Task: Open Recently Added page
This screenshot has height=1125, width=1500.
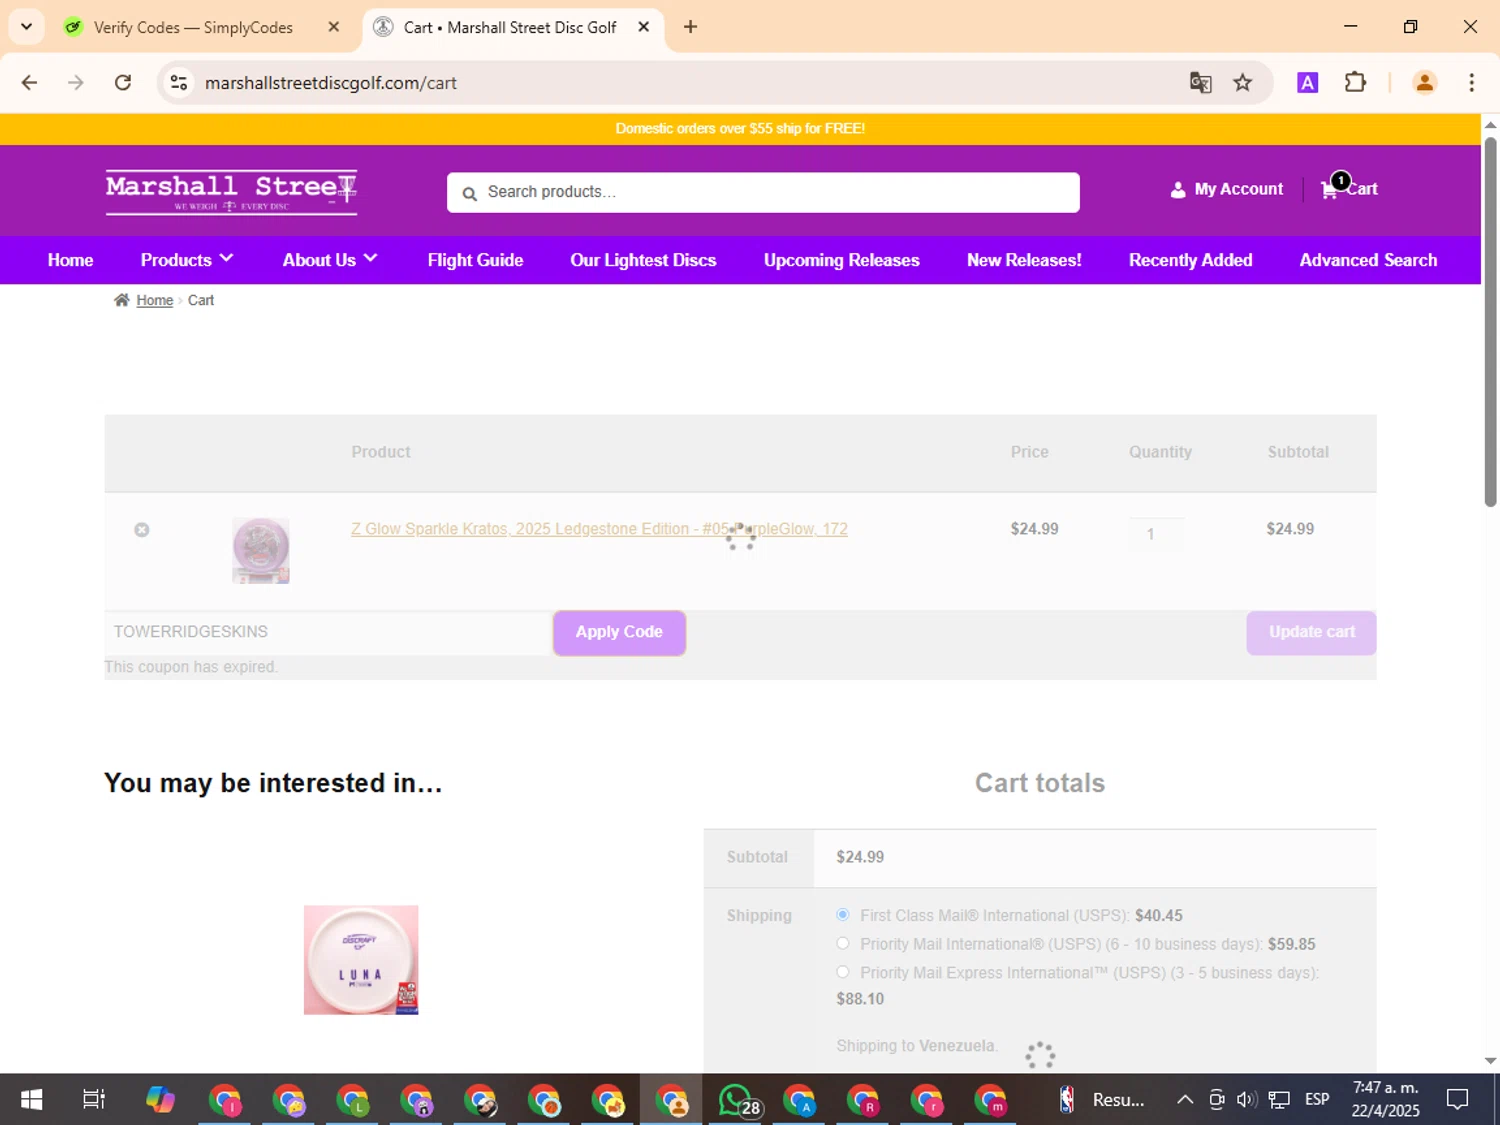Action: (1190, 260)
